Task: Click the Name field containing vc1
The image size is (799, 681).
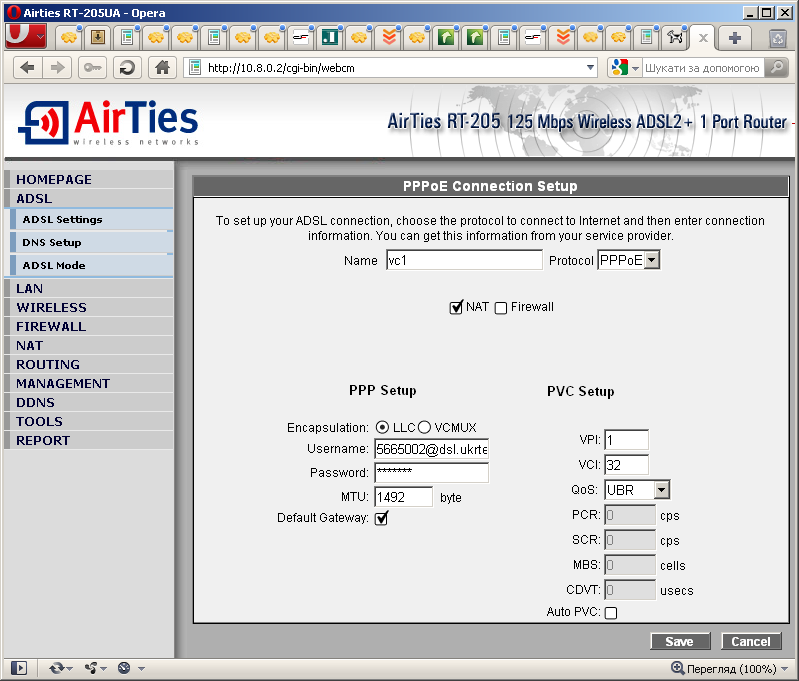Action: 464,260
